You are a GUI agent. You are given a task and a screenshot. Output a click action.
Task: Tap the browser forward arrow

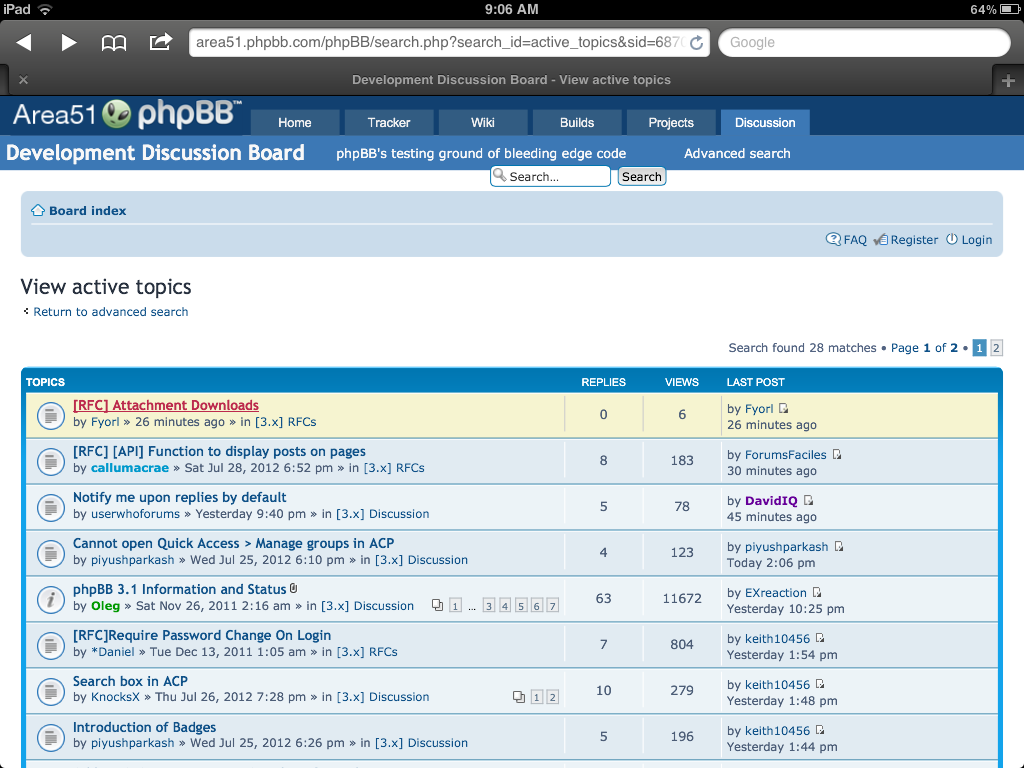click(69, 43)
